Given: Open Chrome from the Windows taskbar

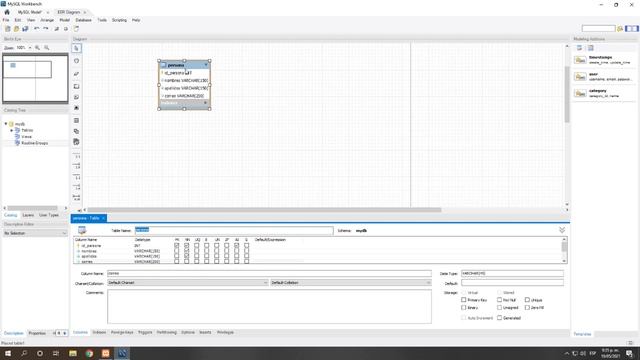Looking at the screenshot, I should (89, 353).
